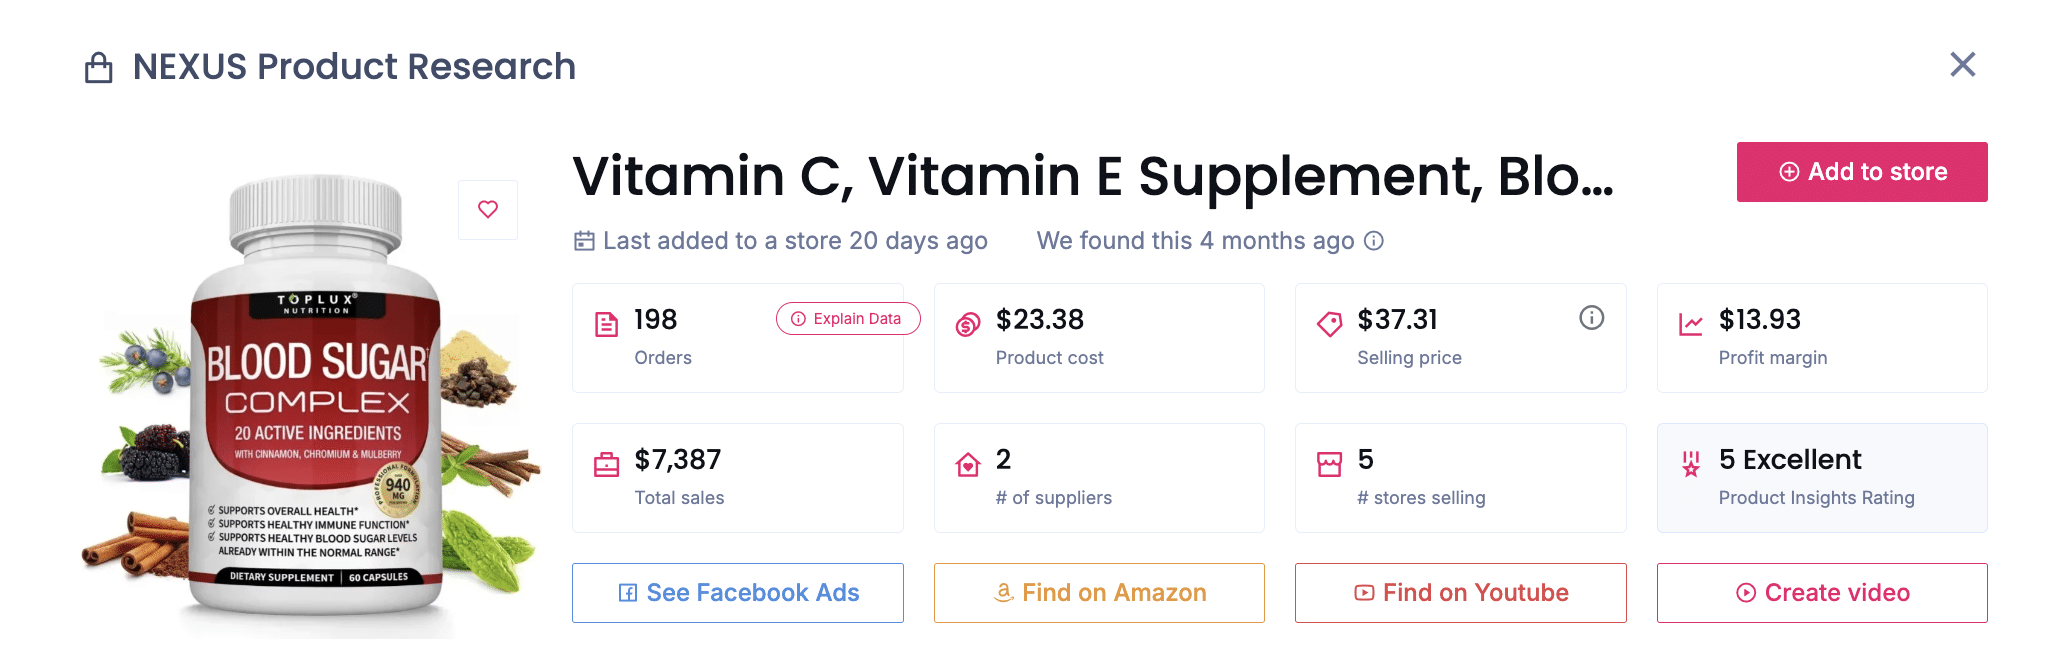Click the storefront icon beside stores selling
Image resolution: width=2068 pixels, height=646 pixels.
pos(1329,463)
